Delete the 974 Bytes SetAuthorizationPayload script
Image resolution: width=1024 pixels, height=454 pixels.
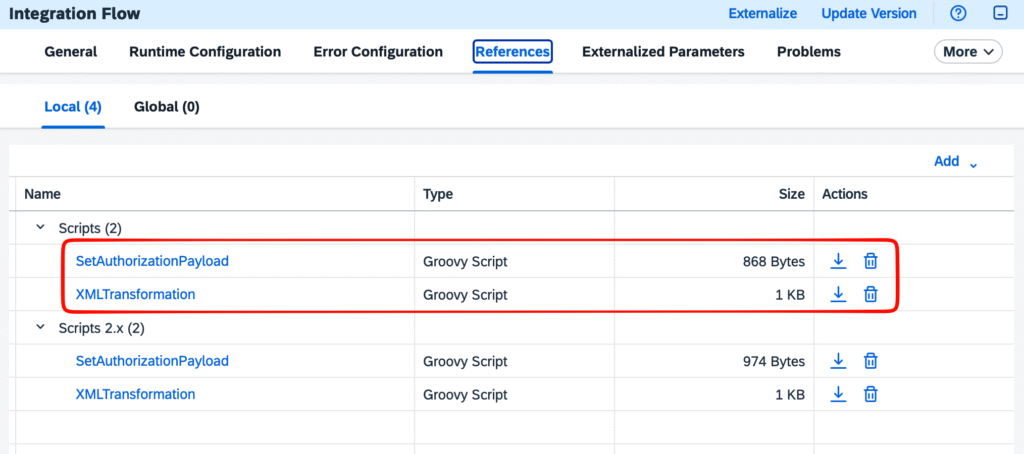(871, 361)
